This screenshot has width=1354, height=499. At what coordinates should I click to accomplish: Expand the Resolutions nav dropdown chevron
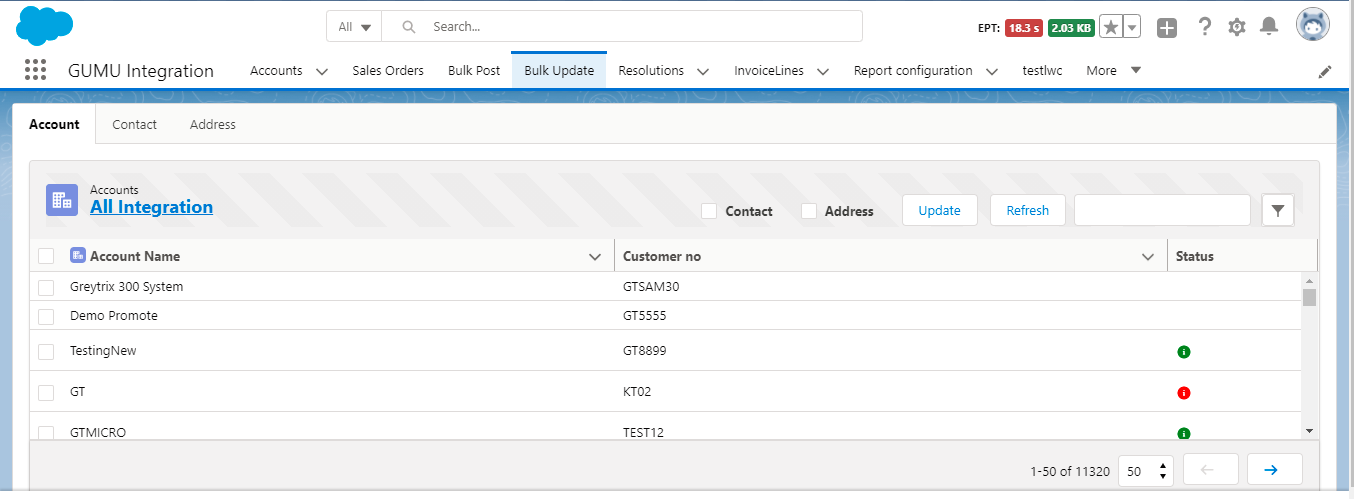(703, 72)
